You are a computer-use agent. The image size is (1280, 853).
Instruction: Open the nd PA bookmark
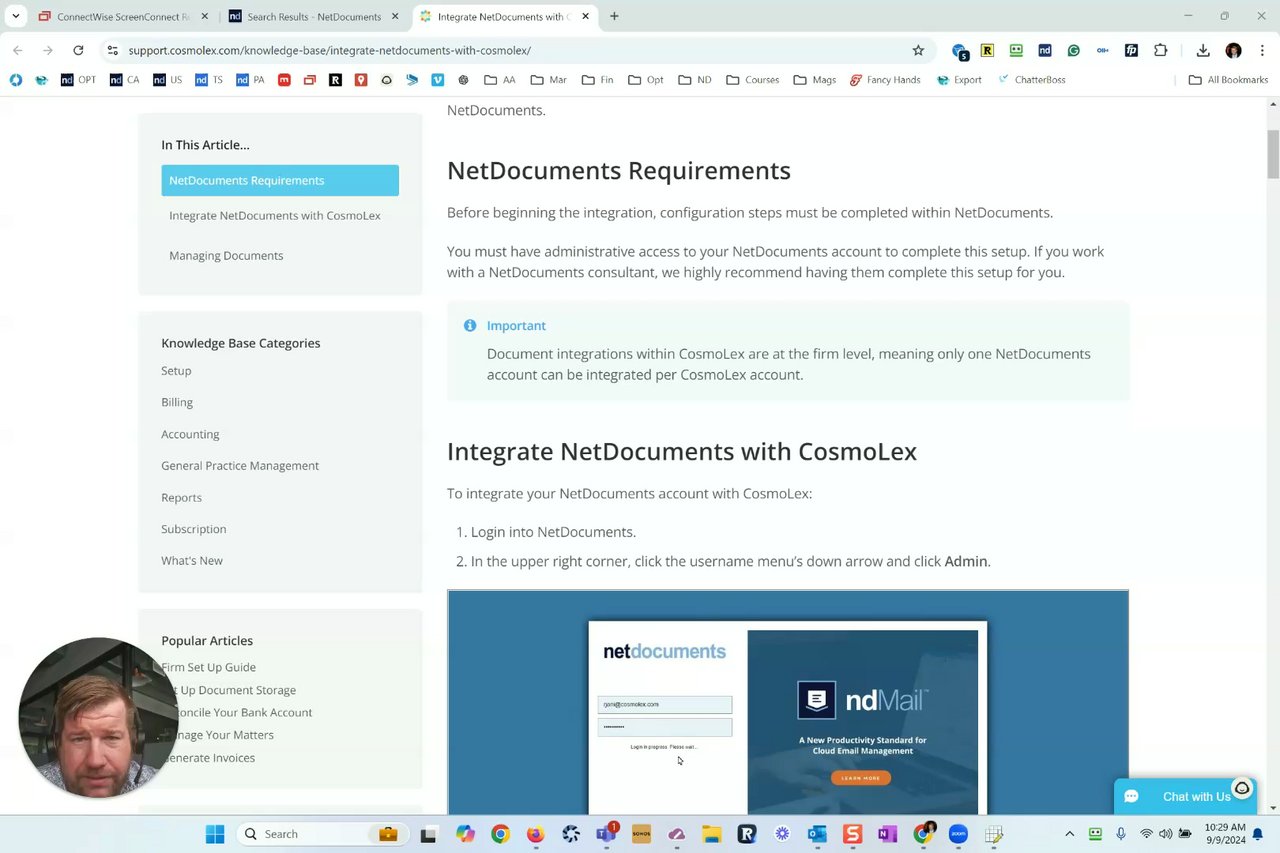point(250,80)
